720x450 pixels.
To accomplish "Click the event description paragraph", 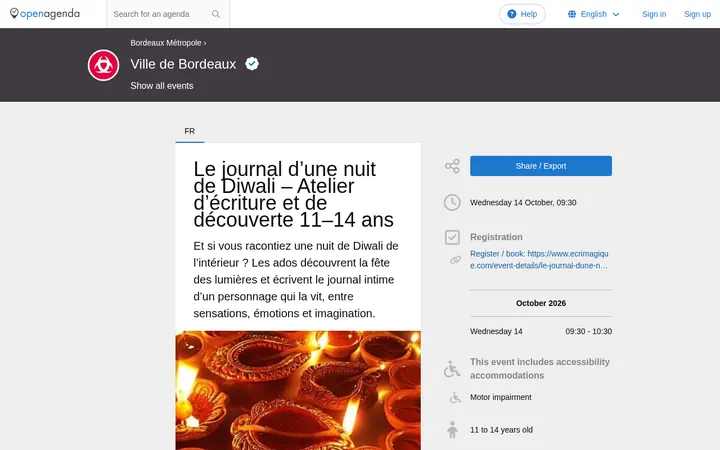I will click(296, 280).
